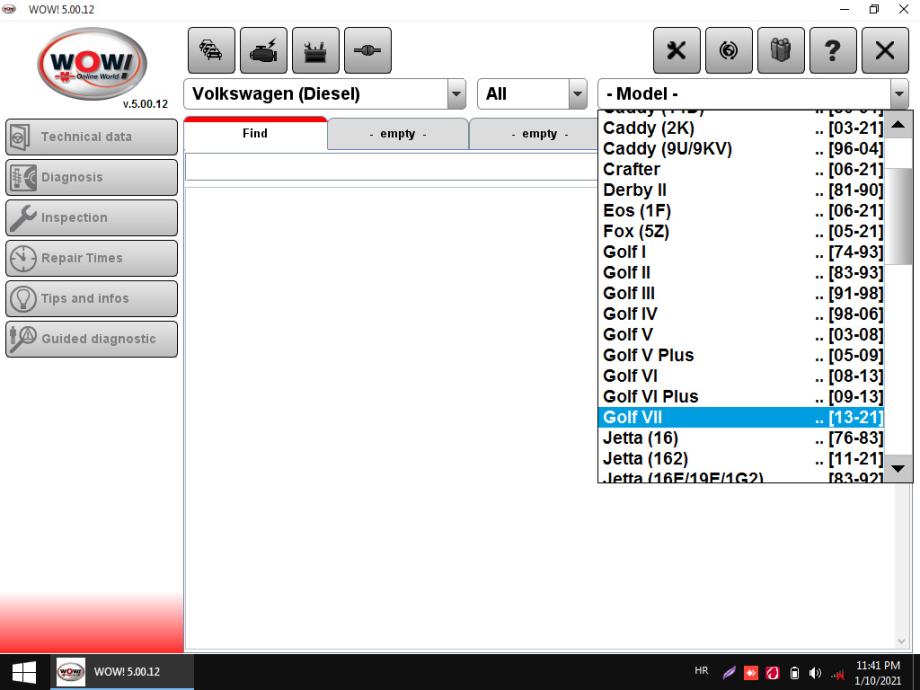Click the engine diagnostics toolbar icon
This screenshot has width=920, height=690.
[x=263, y=50]
